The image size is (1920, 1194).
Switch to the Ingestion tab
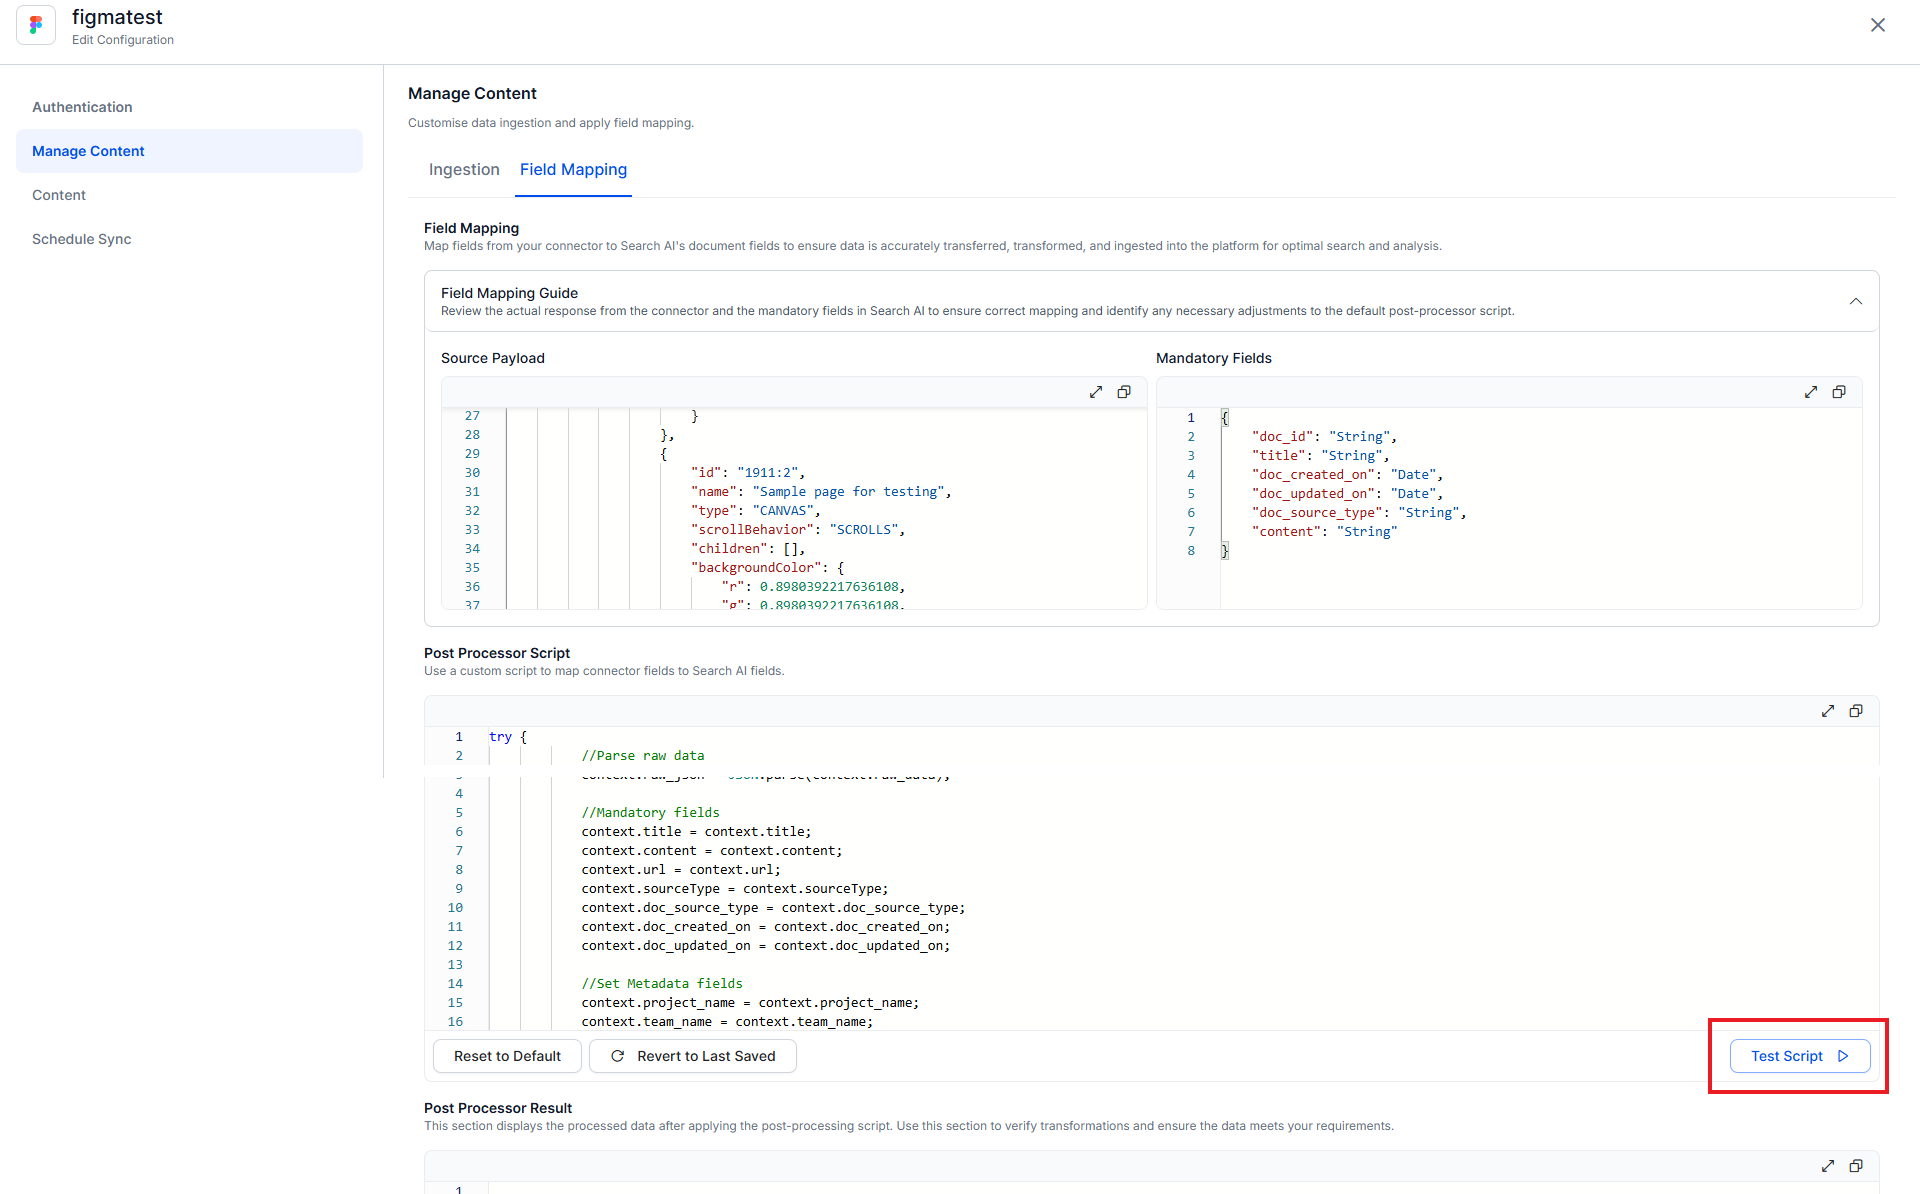[x=464, y=170]
